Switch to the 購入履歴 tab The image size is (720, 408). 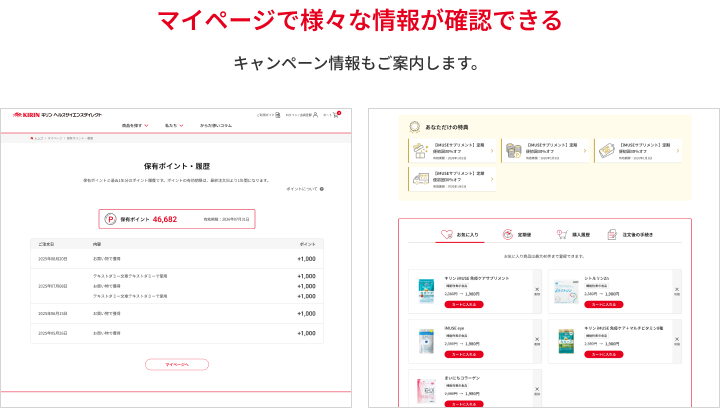[x=573, y=235]
